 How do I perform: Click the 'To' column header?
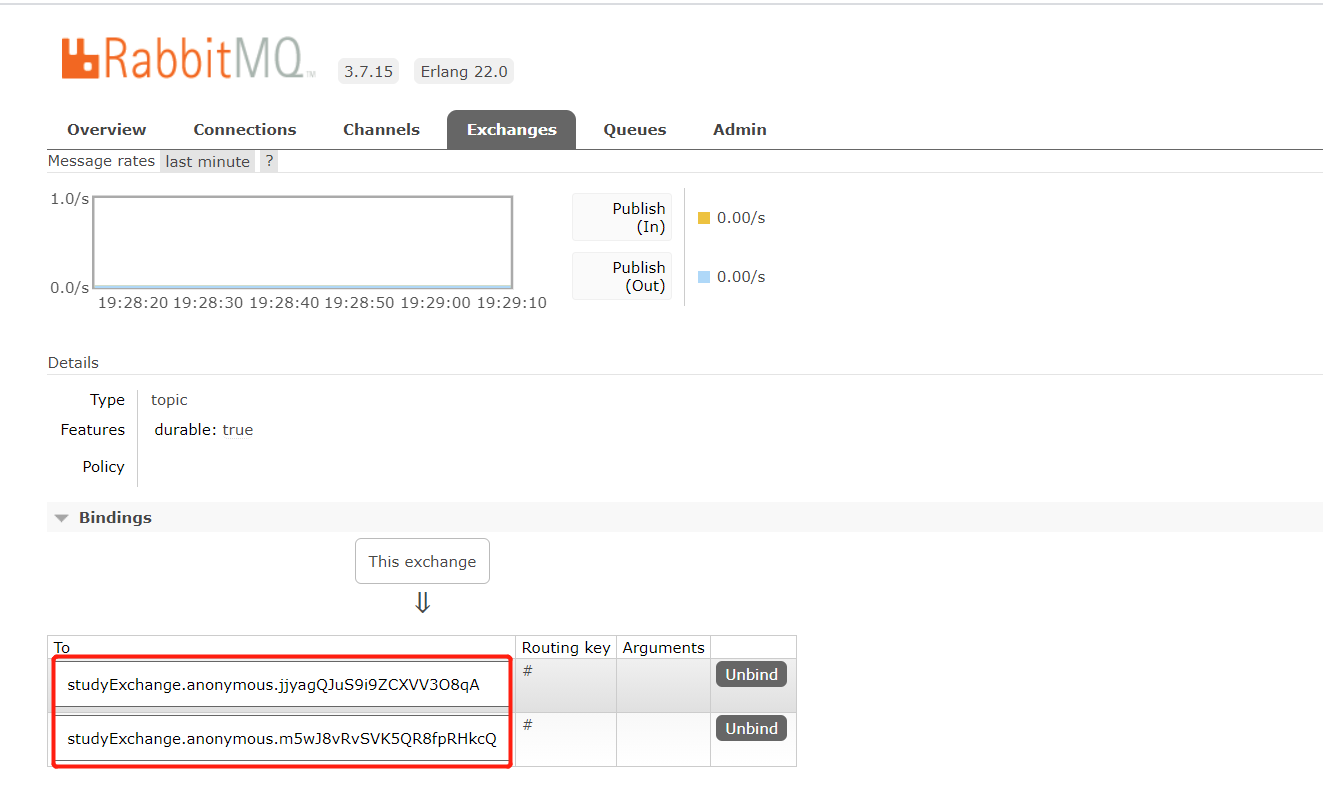(x=62, y=648)
